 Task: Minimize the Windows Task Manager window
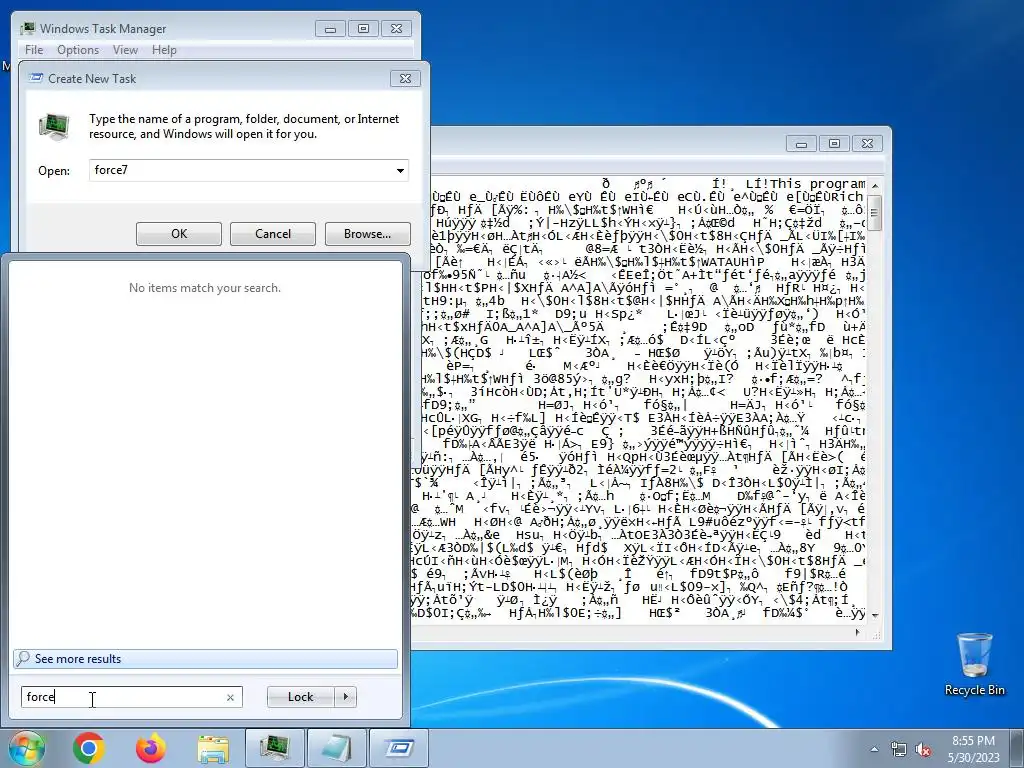330,29
